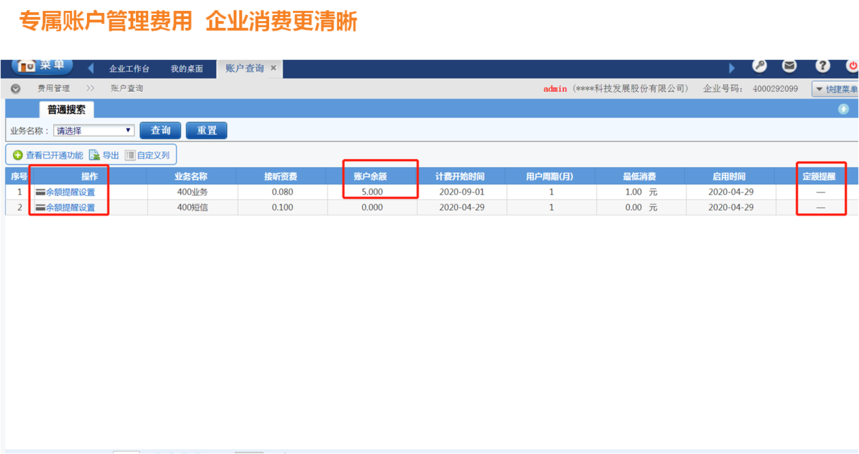Click the 重置 reset button
The image size is (859, 454).
pos(206,130)
